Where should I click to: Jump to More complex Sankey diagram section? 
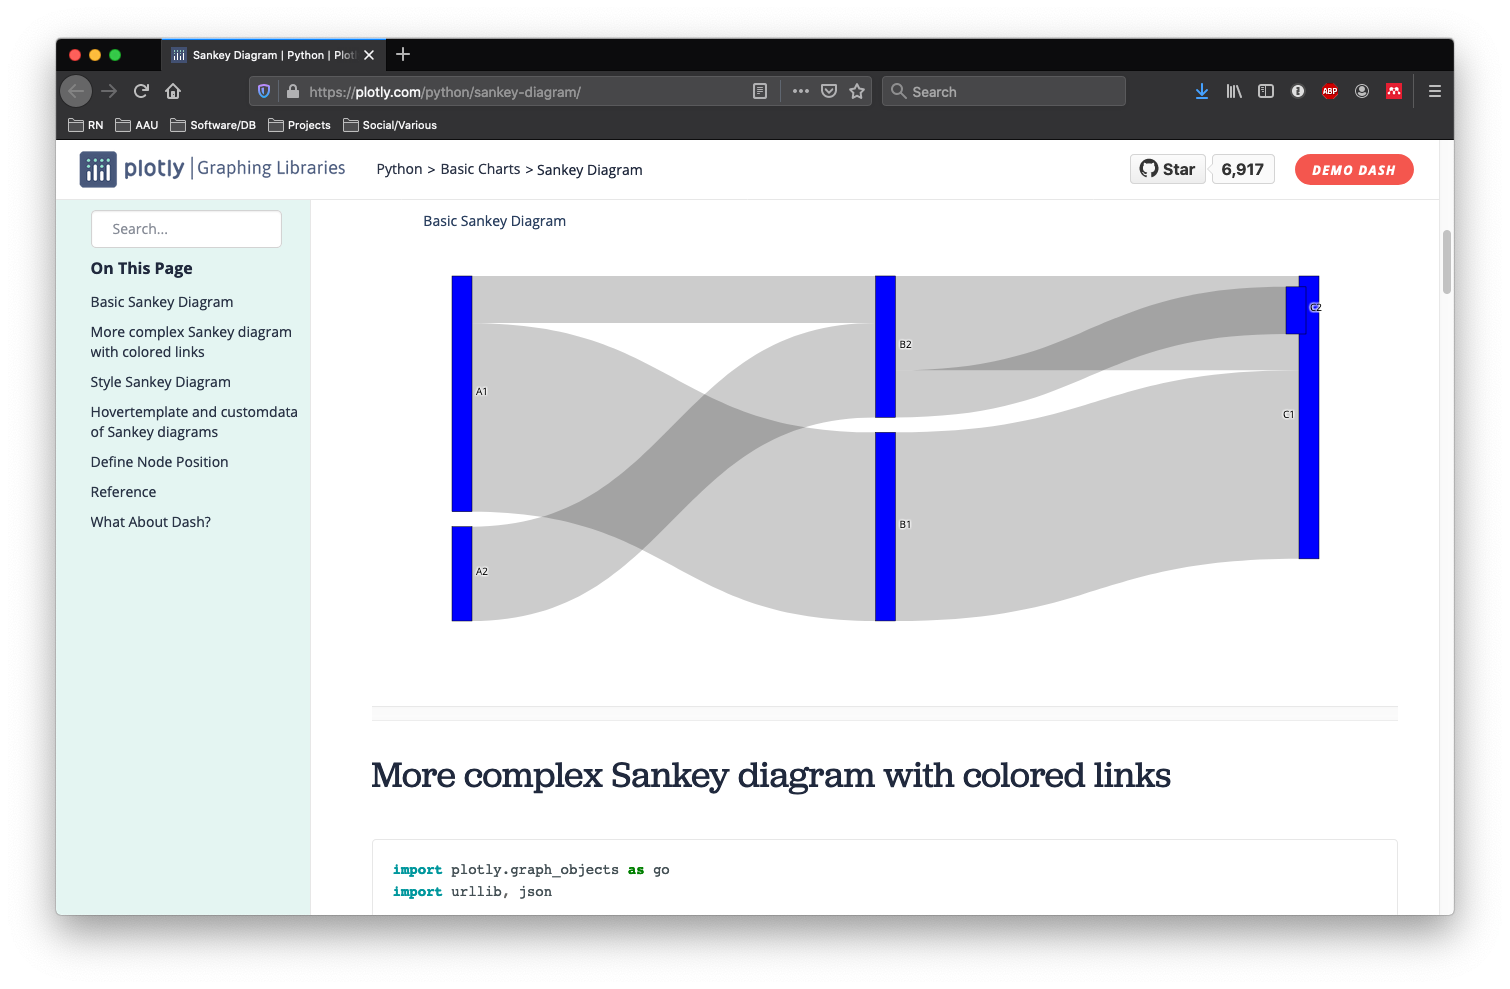point(191,342)
